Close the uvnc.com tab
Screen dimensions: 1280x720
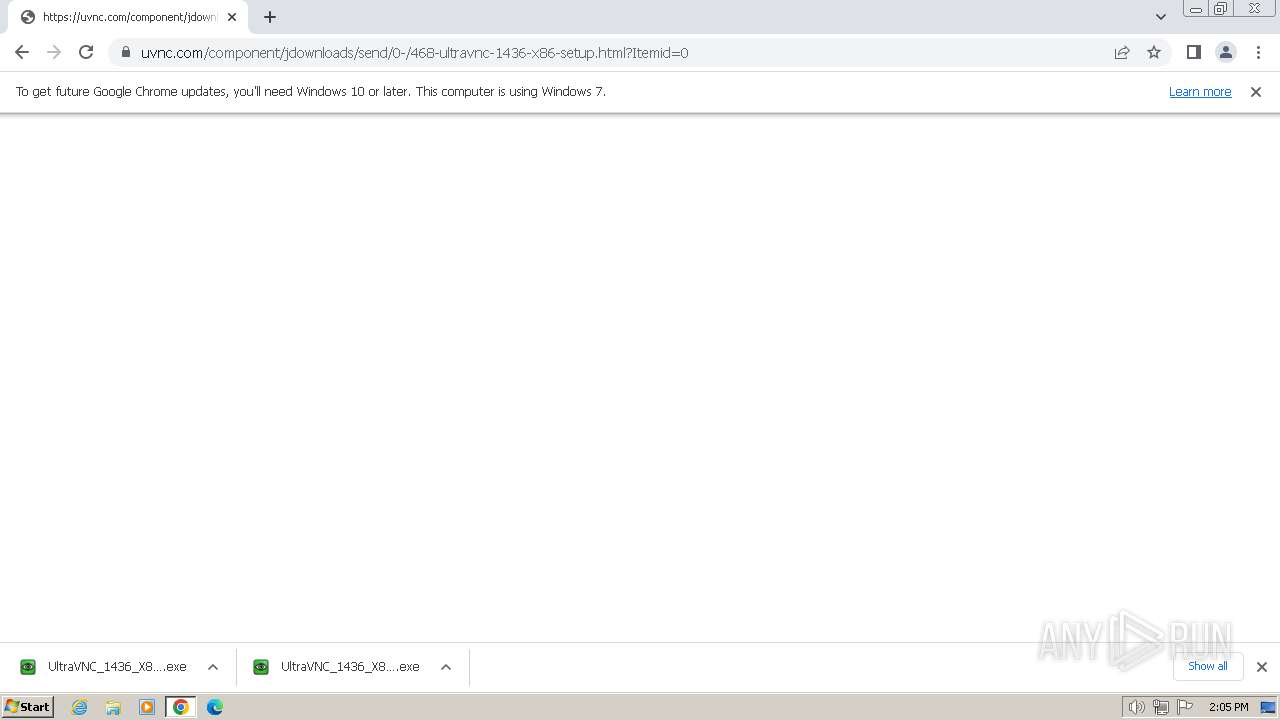click(x=232, y=17)
